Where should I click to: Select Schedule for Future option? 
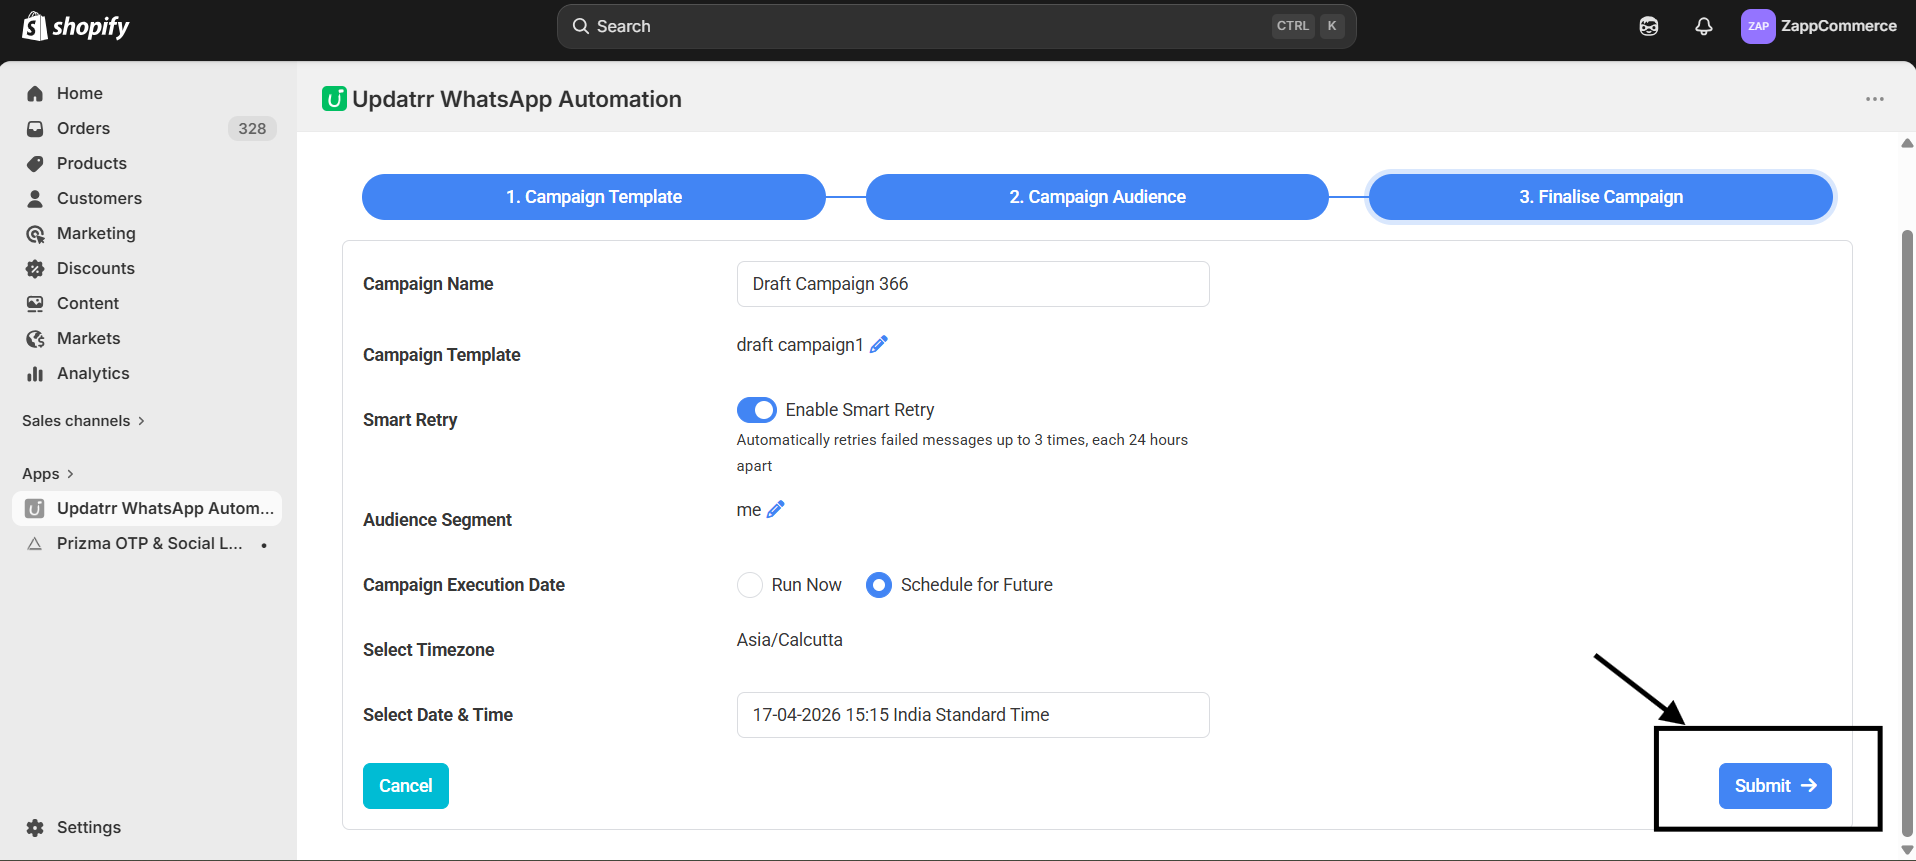tap(878, 585)
